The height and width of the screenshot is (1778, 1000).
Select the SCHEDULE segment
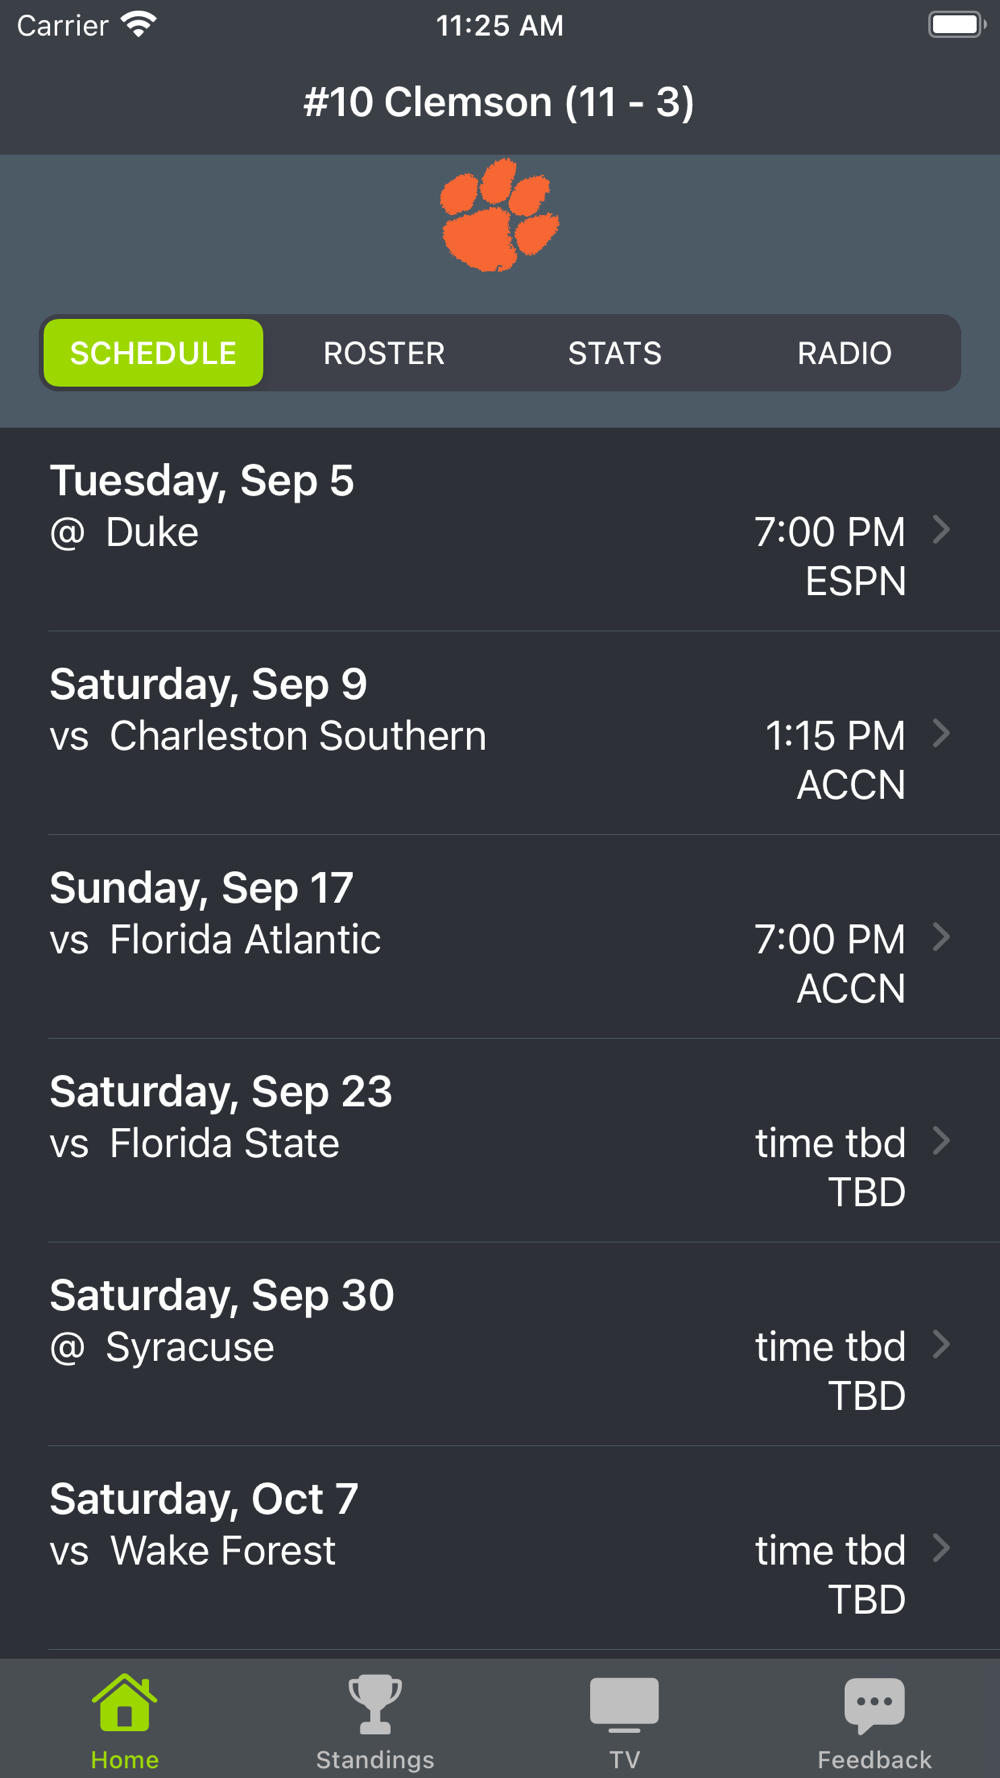pyautogui.click(x=153, y=353)
